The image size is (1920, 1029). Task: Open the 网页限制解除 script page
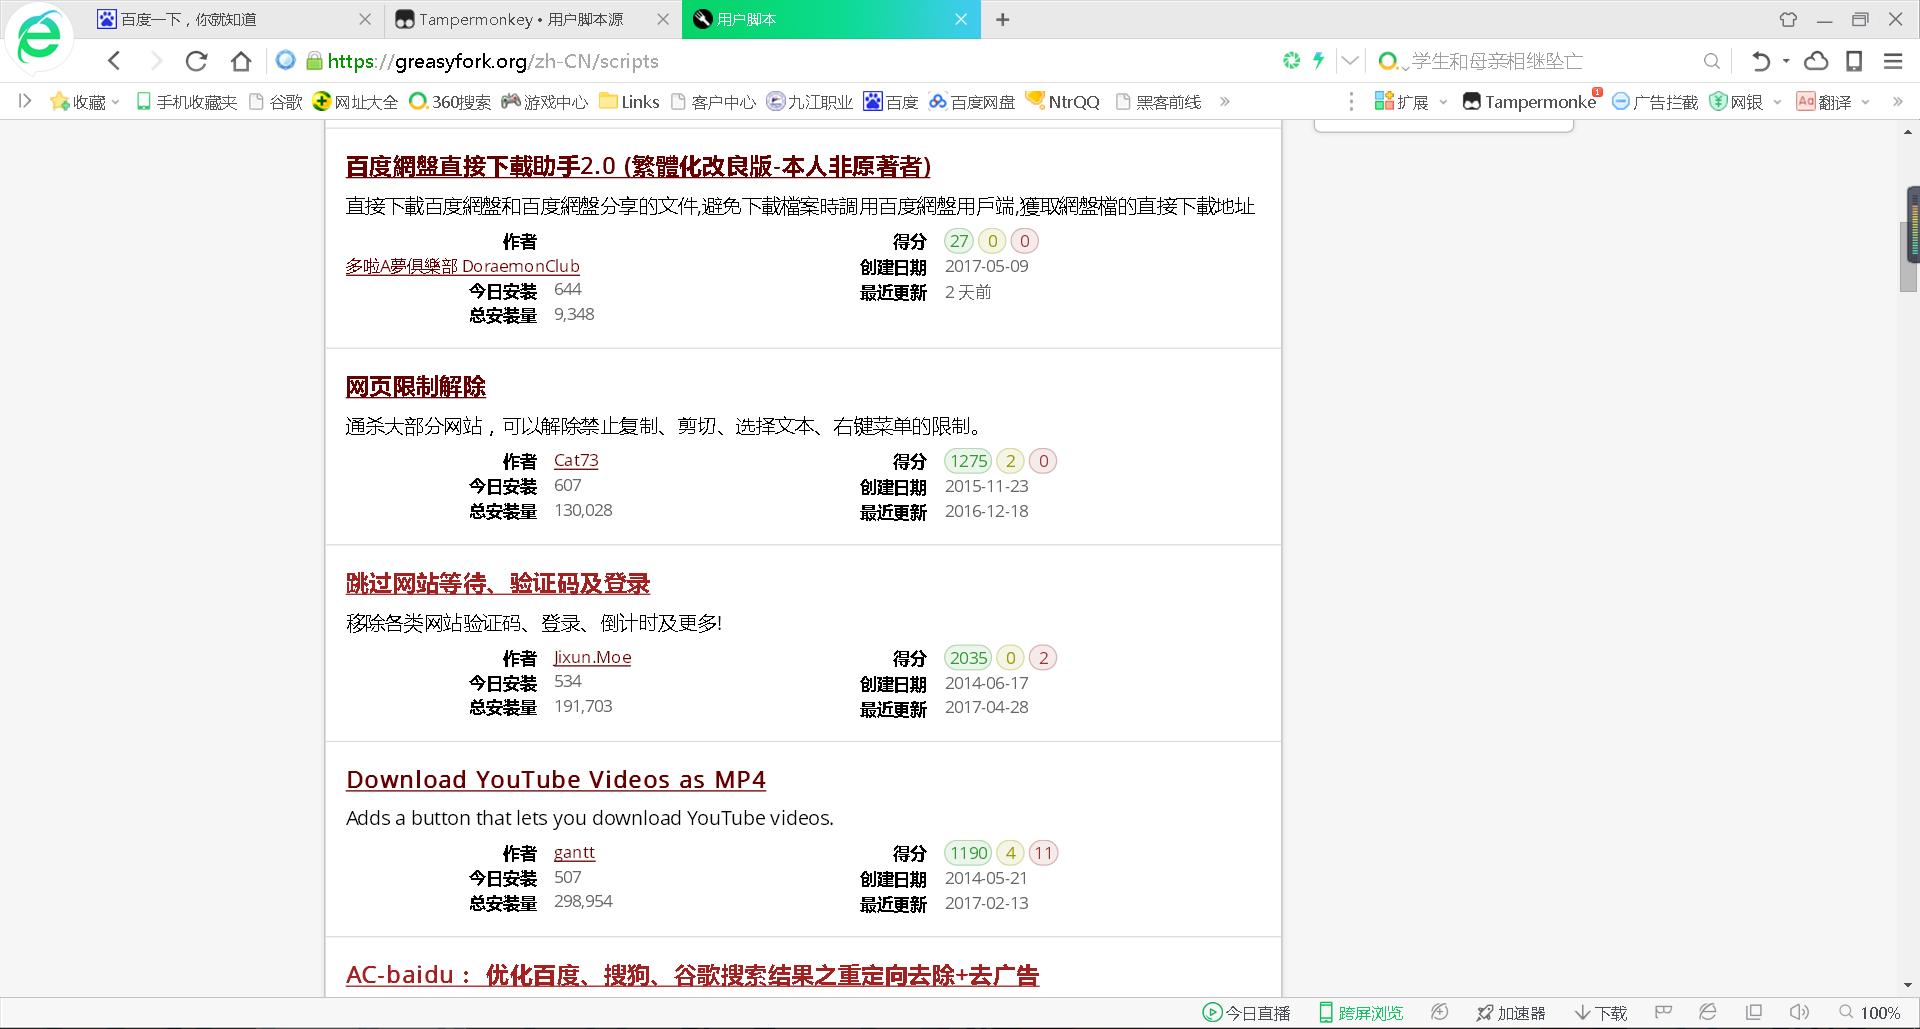[414, 386]
